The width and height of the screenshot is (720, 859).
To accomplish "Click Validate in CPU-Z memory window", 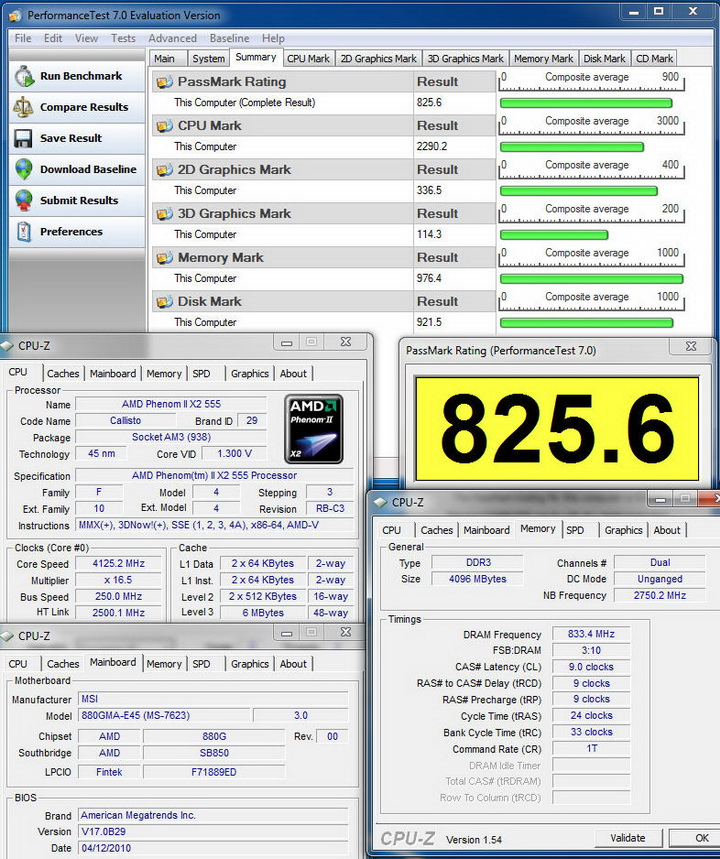I will point(628,838).
